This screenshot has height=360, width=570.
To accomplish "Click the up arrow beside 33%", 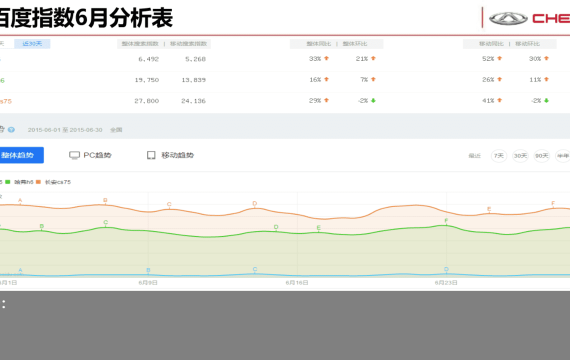I will point(326,58).
